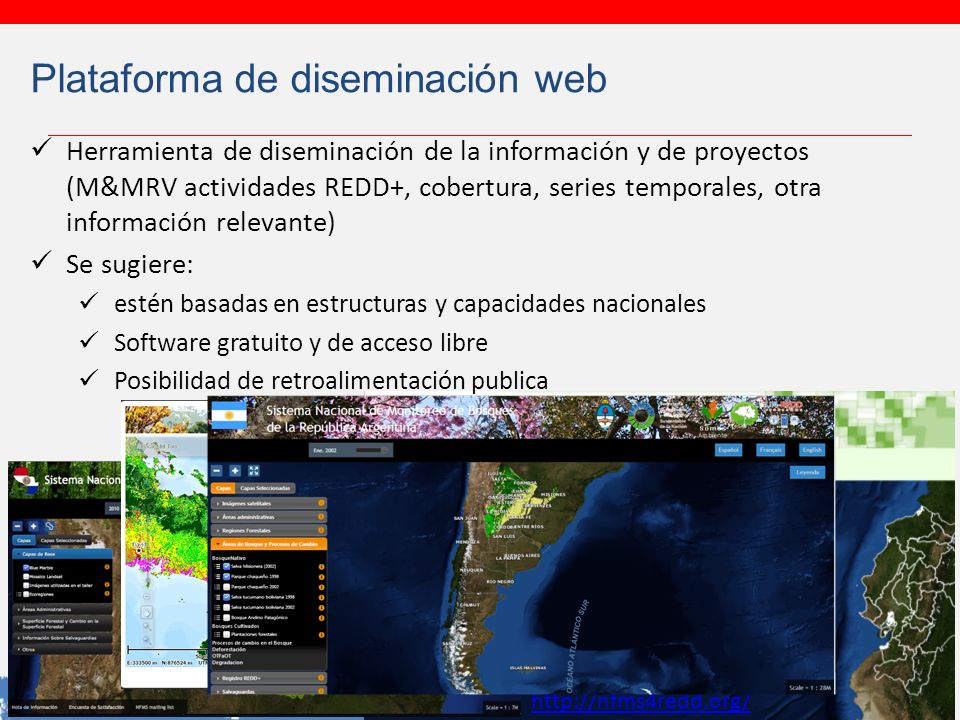Open the Nota de Información footer link
Screen dimensions: 960x720
[x=34, y=707]
